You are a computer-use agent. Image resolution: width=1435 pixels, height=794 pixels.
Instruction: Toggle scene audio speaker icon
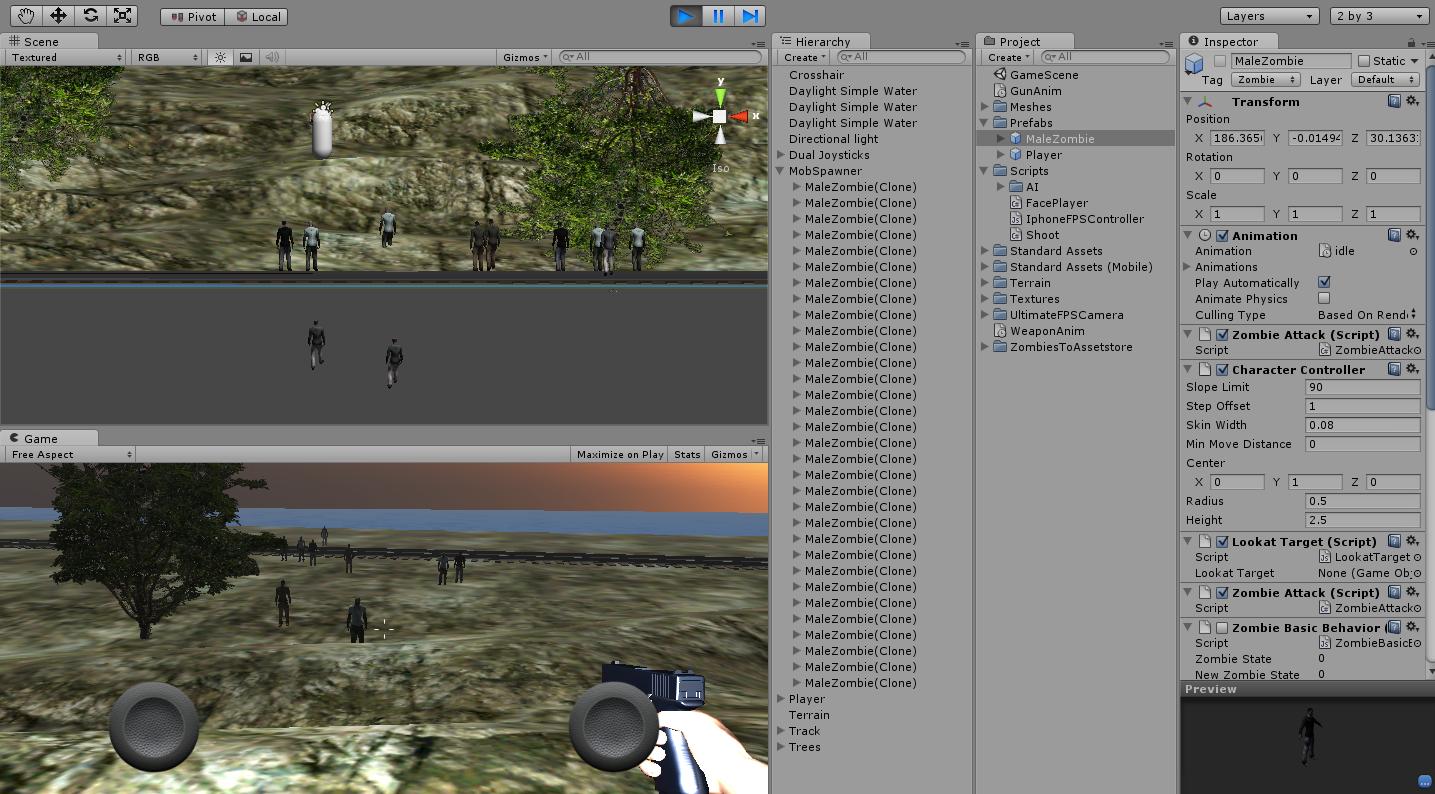pos(271,57)
